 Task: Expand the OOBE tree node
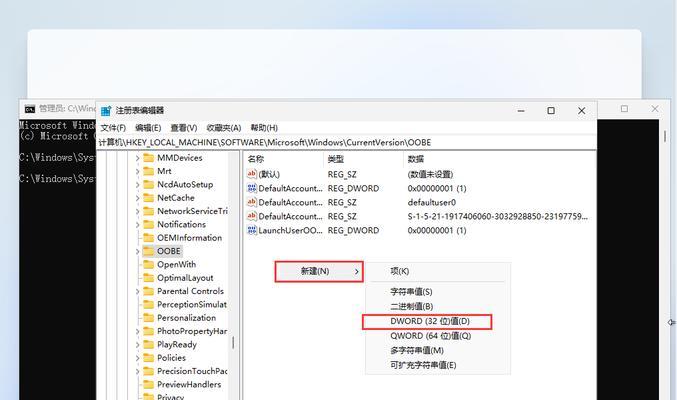coord(137,251)
